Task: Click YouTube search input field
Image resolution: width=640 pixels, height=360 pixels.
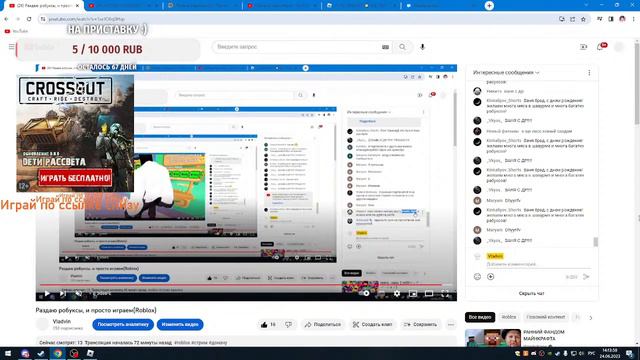Action: click(296, 47)
